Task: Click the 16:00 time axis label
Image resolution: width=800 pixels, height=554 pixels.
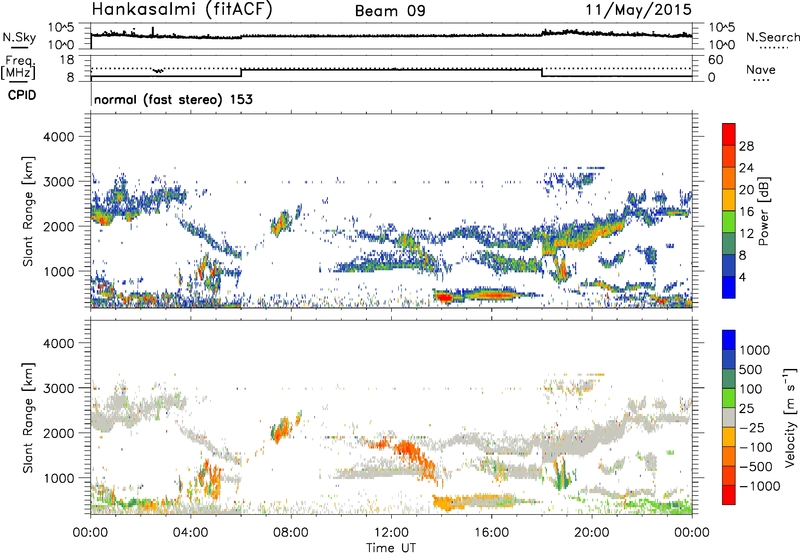Action: point(491,533)
